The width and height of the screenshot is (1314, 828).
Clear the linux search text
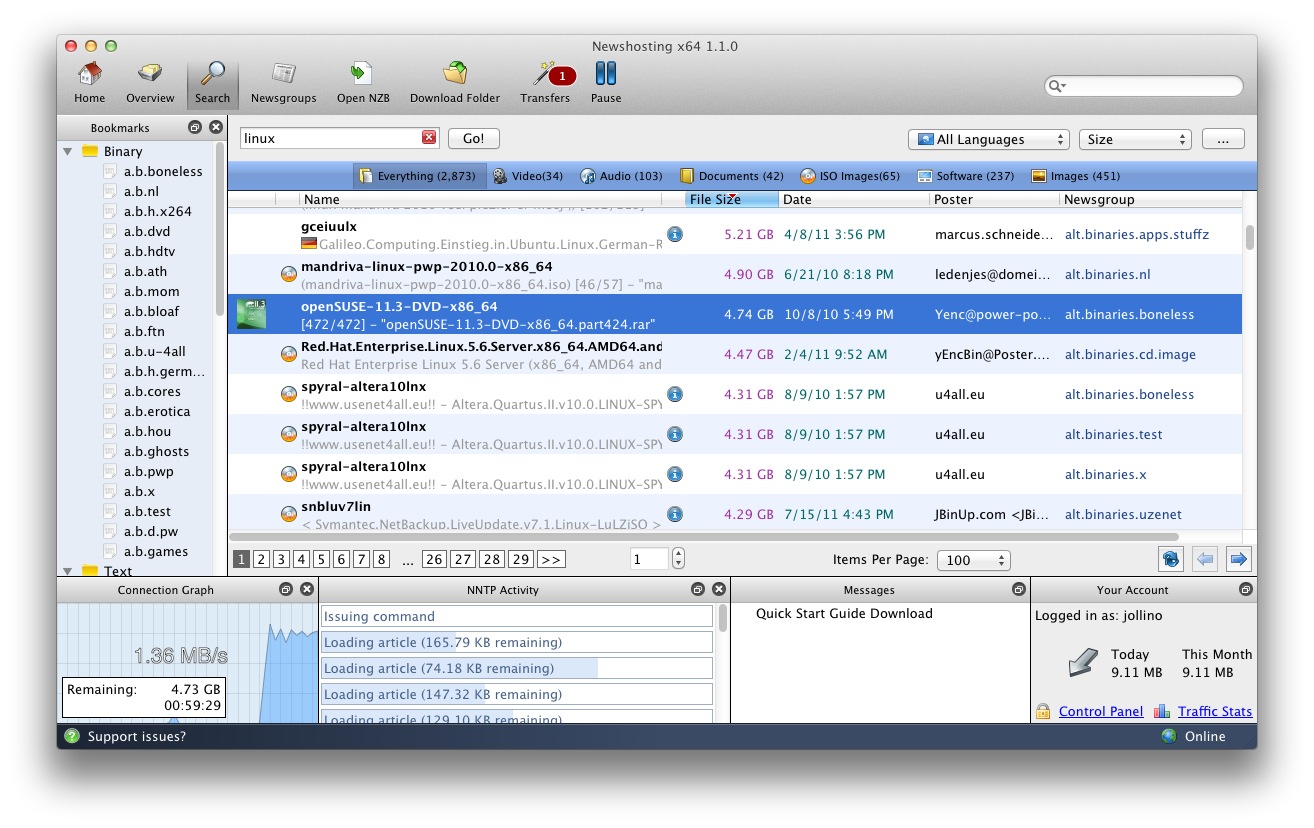pyautogui.click(x=429, y=138)
